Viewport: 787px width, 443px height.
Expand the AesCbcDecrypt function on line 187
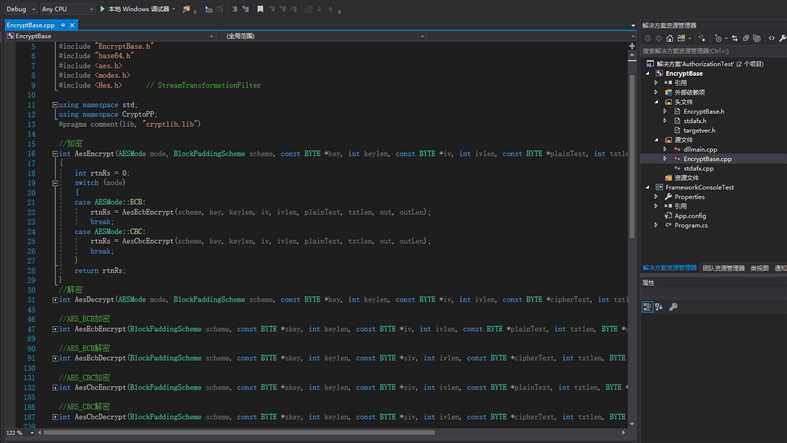[55, 417]
